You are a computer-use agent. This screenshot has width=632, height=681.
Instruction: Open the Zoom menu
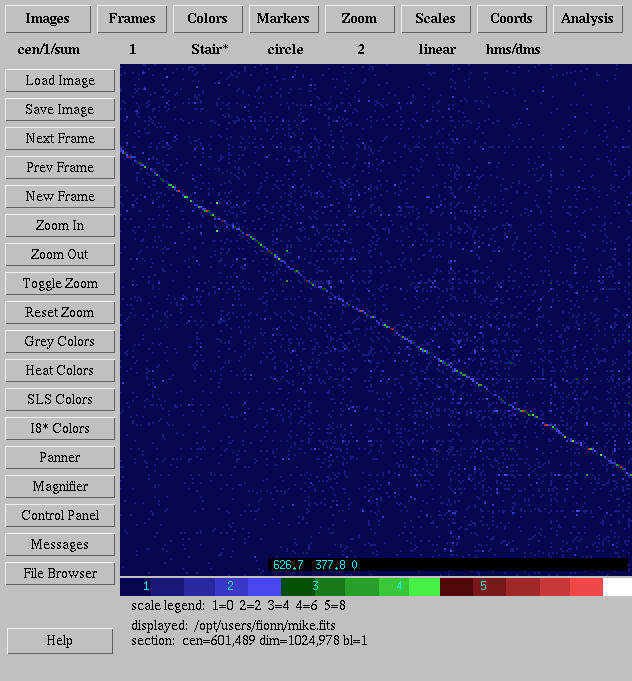point(359,19)
